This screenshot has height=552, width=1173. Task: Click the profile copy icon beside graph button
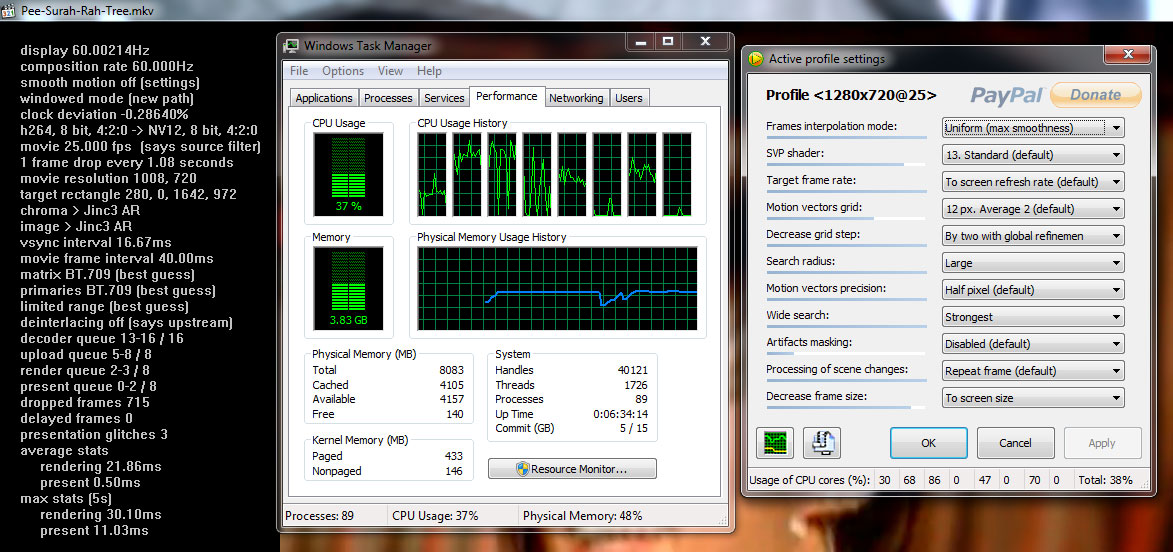822,442
